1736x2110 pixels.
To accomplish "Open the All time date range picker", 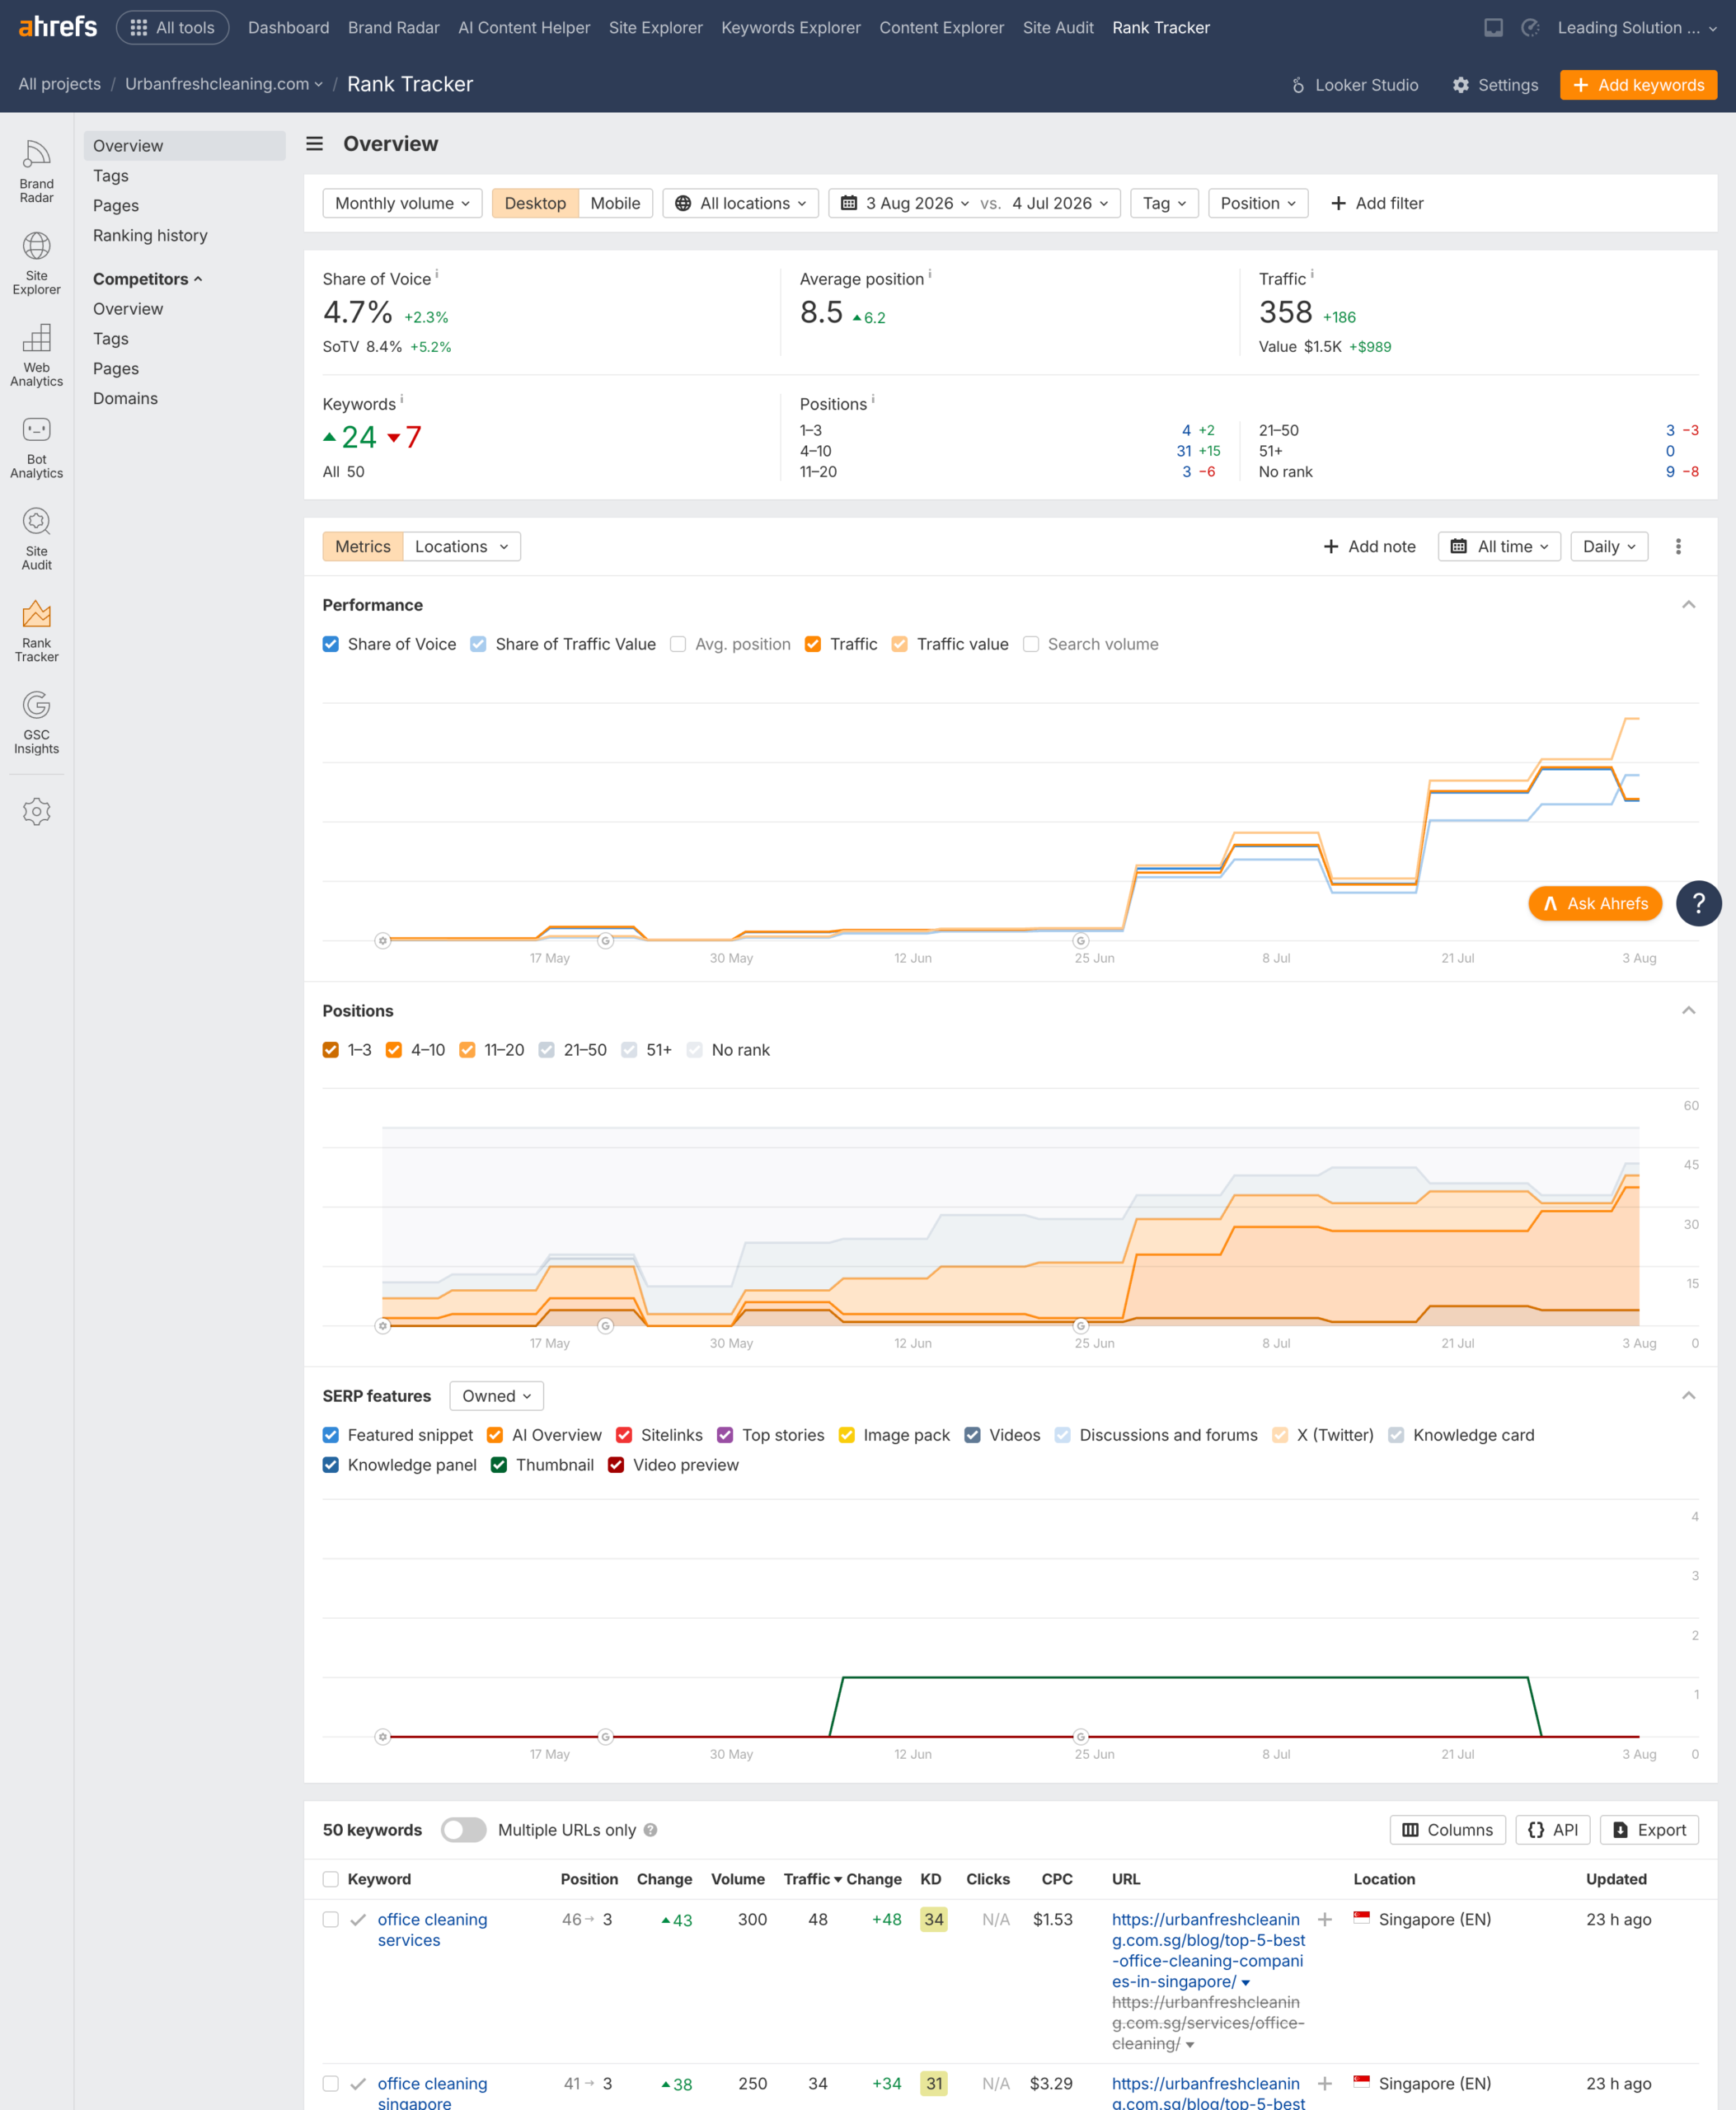I will (x=1499, y=546).
